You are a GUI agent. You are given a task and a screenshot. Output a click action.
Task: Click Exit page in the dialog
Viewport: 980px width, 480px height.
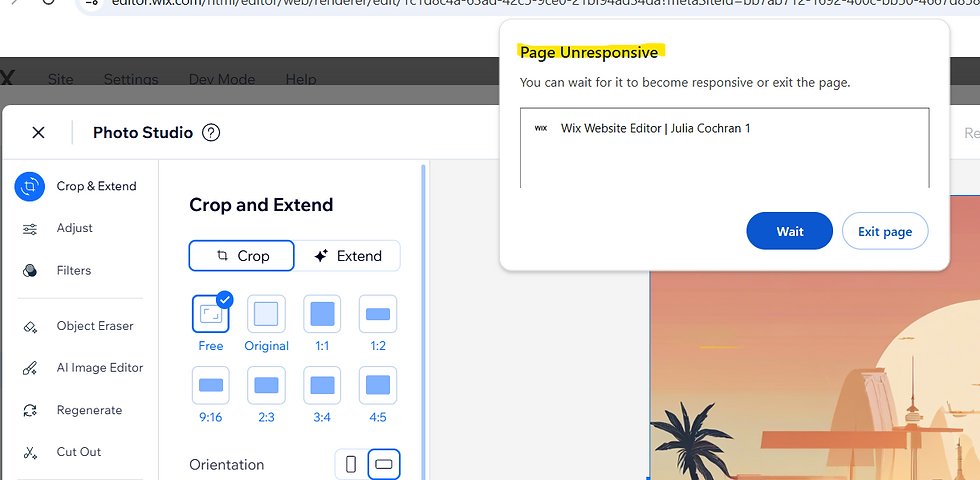pos(885,231)
